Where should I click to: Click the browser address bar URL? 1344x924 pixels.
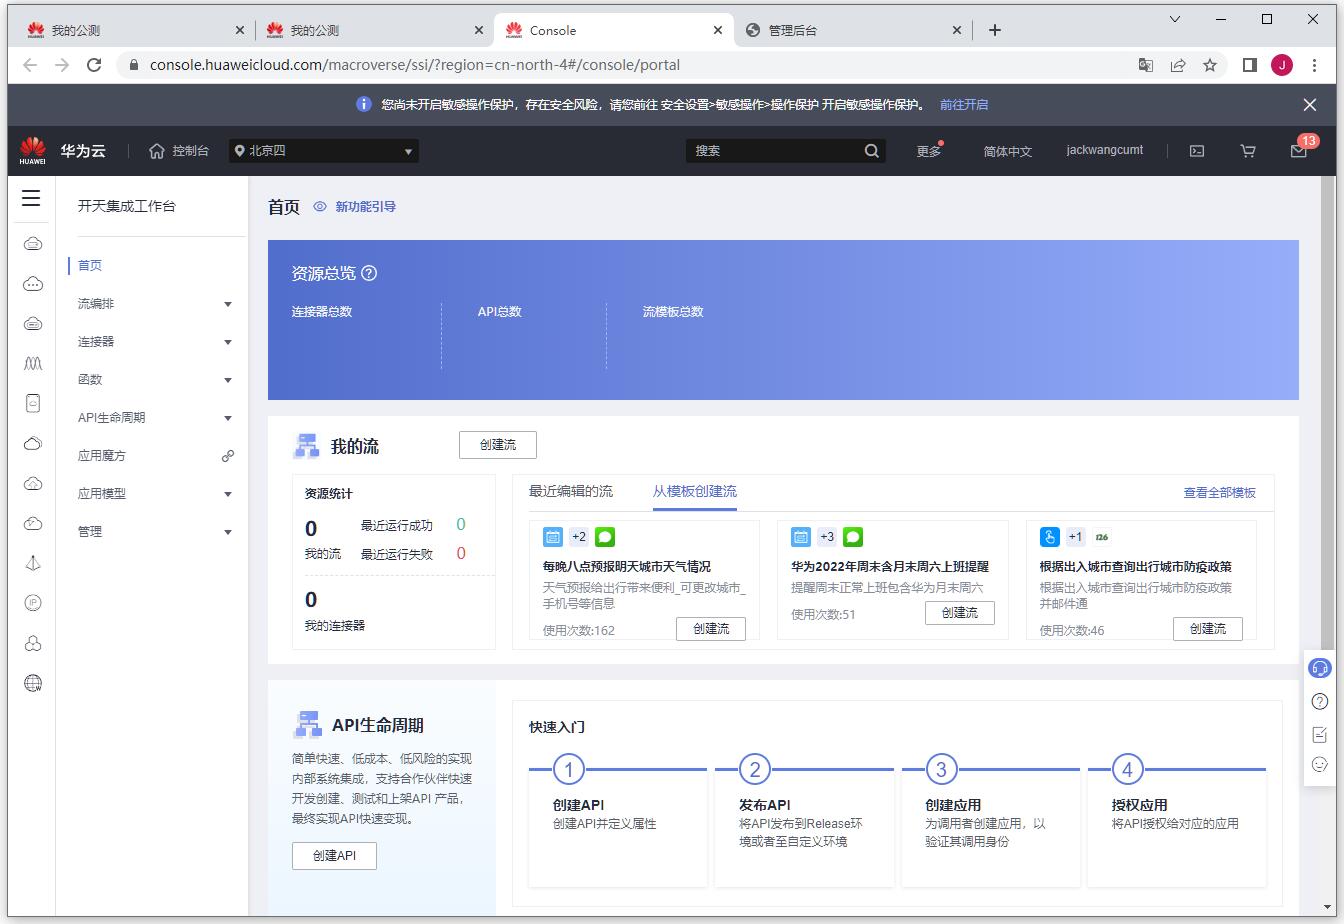coord(415,65)
